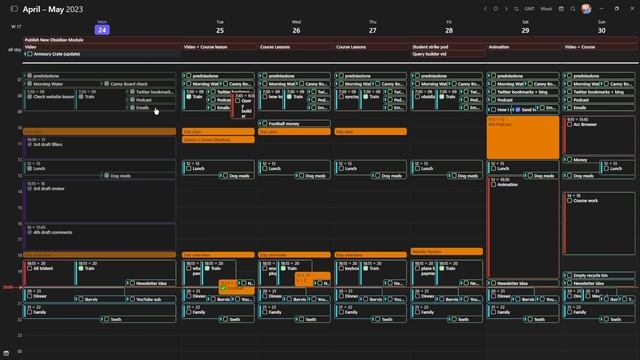Tick Saturday's Animation task checkbox
This screenshot has height=360, width=640.
493,184
